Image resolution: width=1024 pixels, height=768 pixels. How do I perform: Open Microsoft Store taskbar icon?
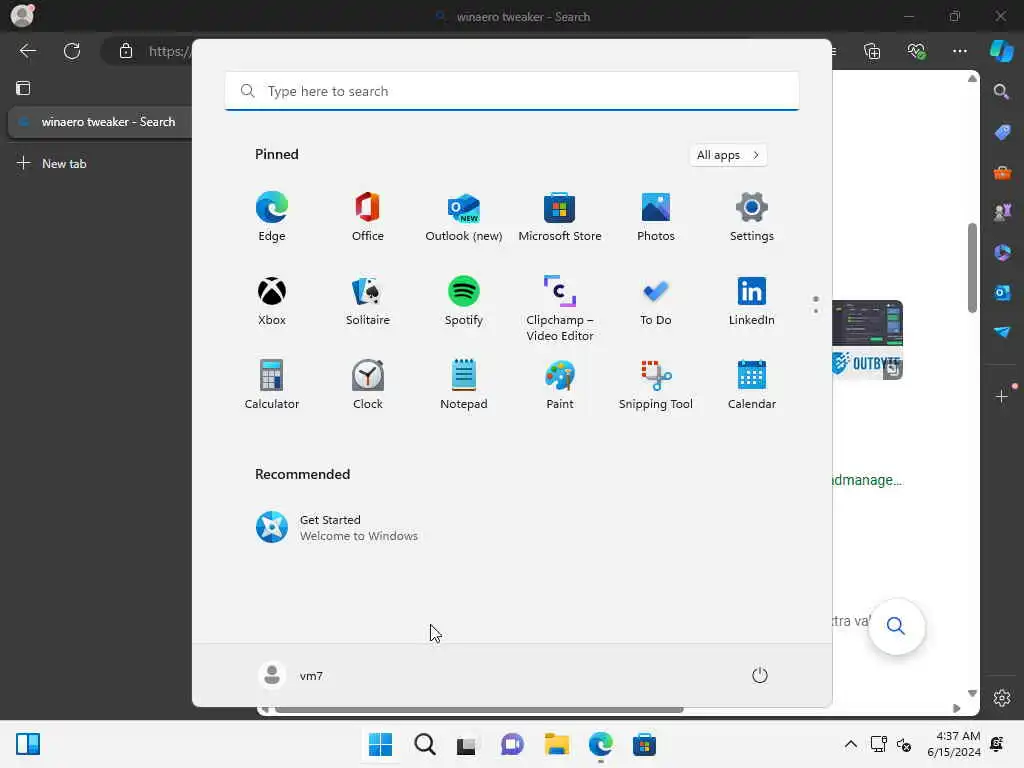pos(645,744)
